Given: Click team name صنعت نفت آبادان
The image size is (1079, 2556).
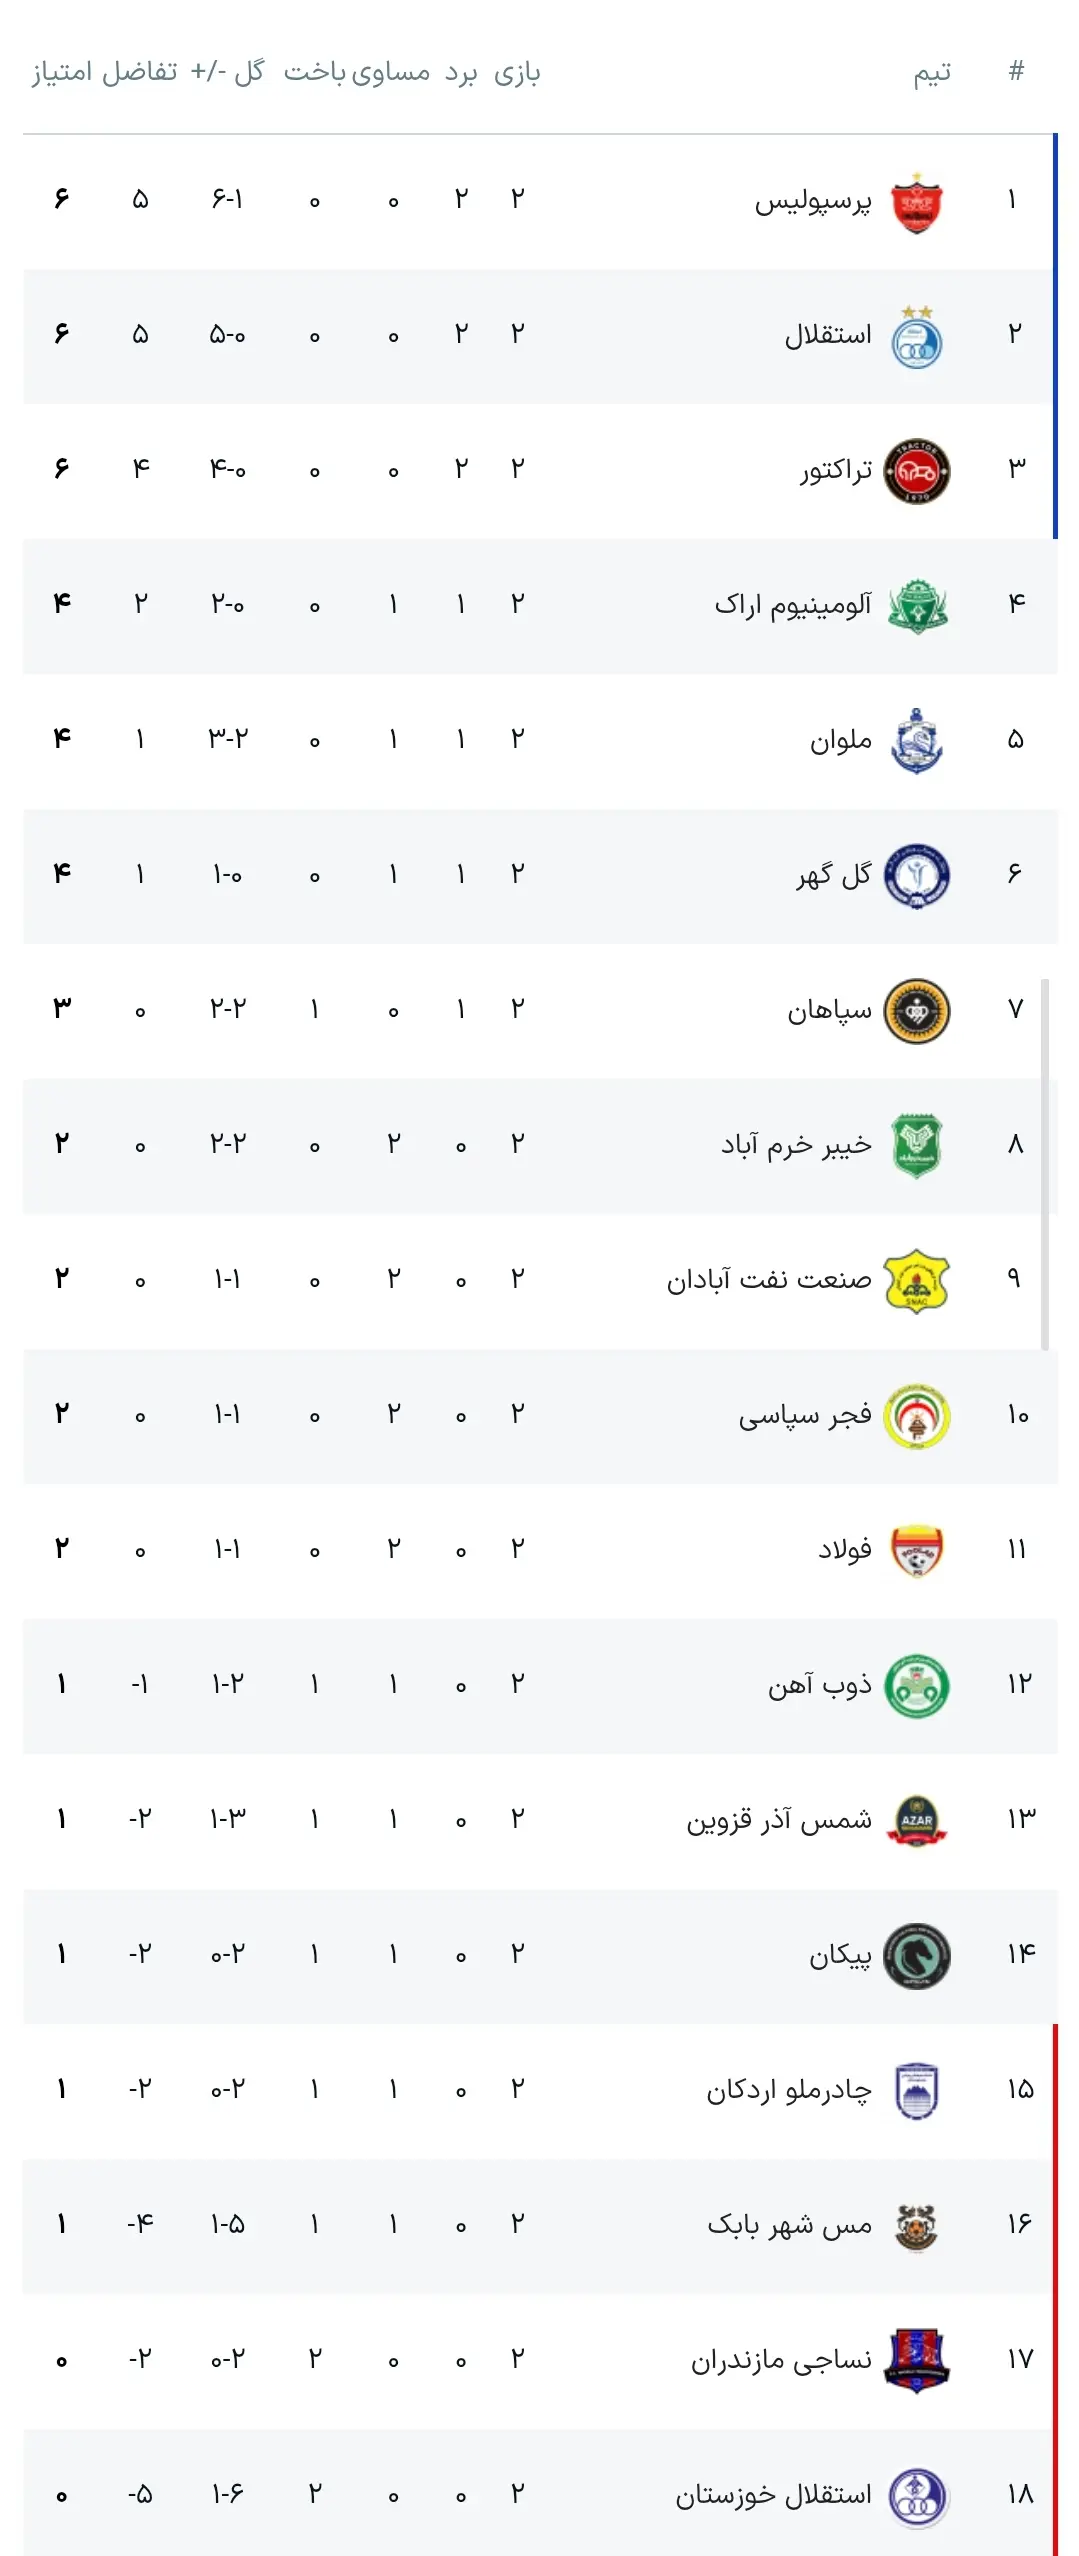Looking at the screenshot, I should point(770,1279).
